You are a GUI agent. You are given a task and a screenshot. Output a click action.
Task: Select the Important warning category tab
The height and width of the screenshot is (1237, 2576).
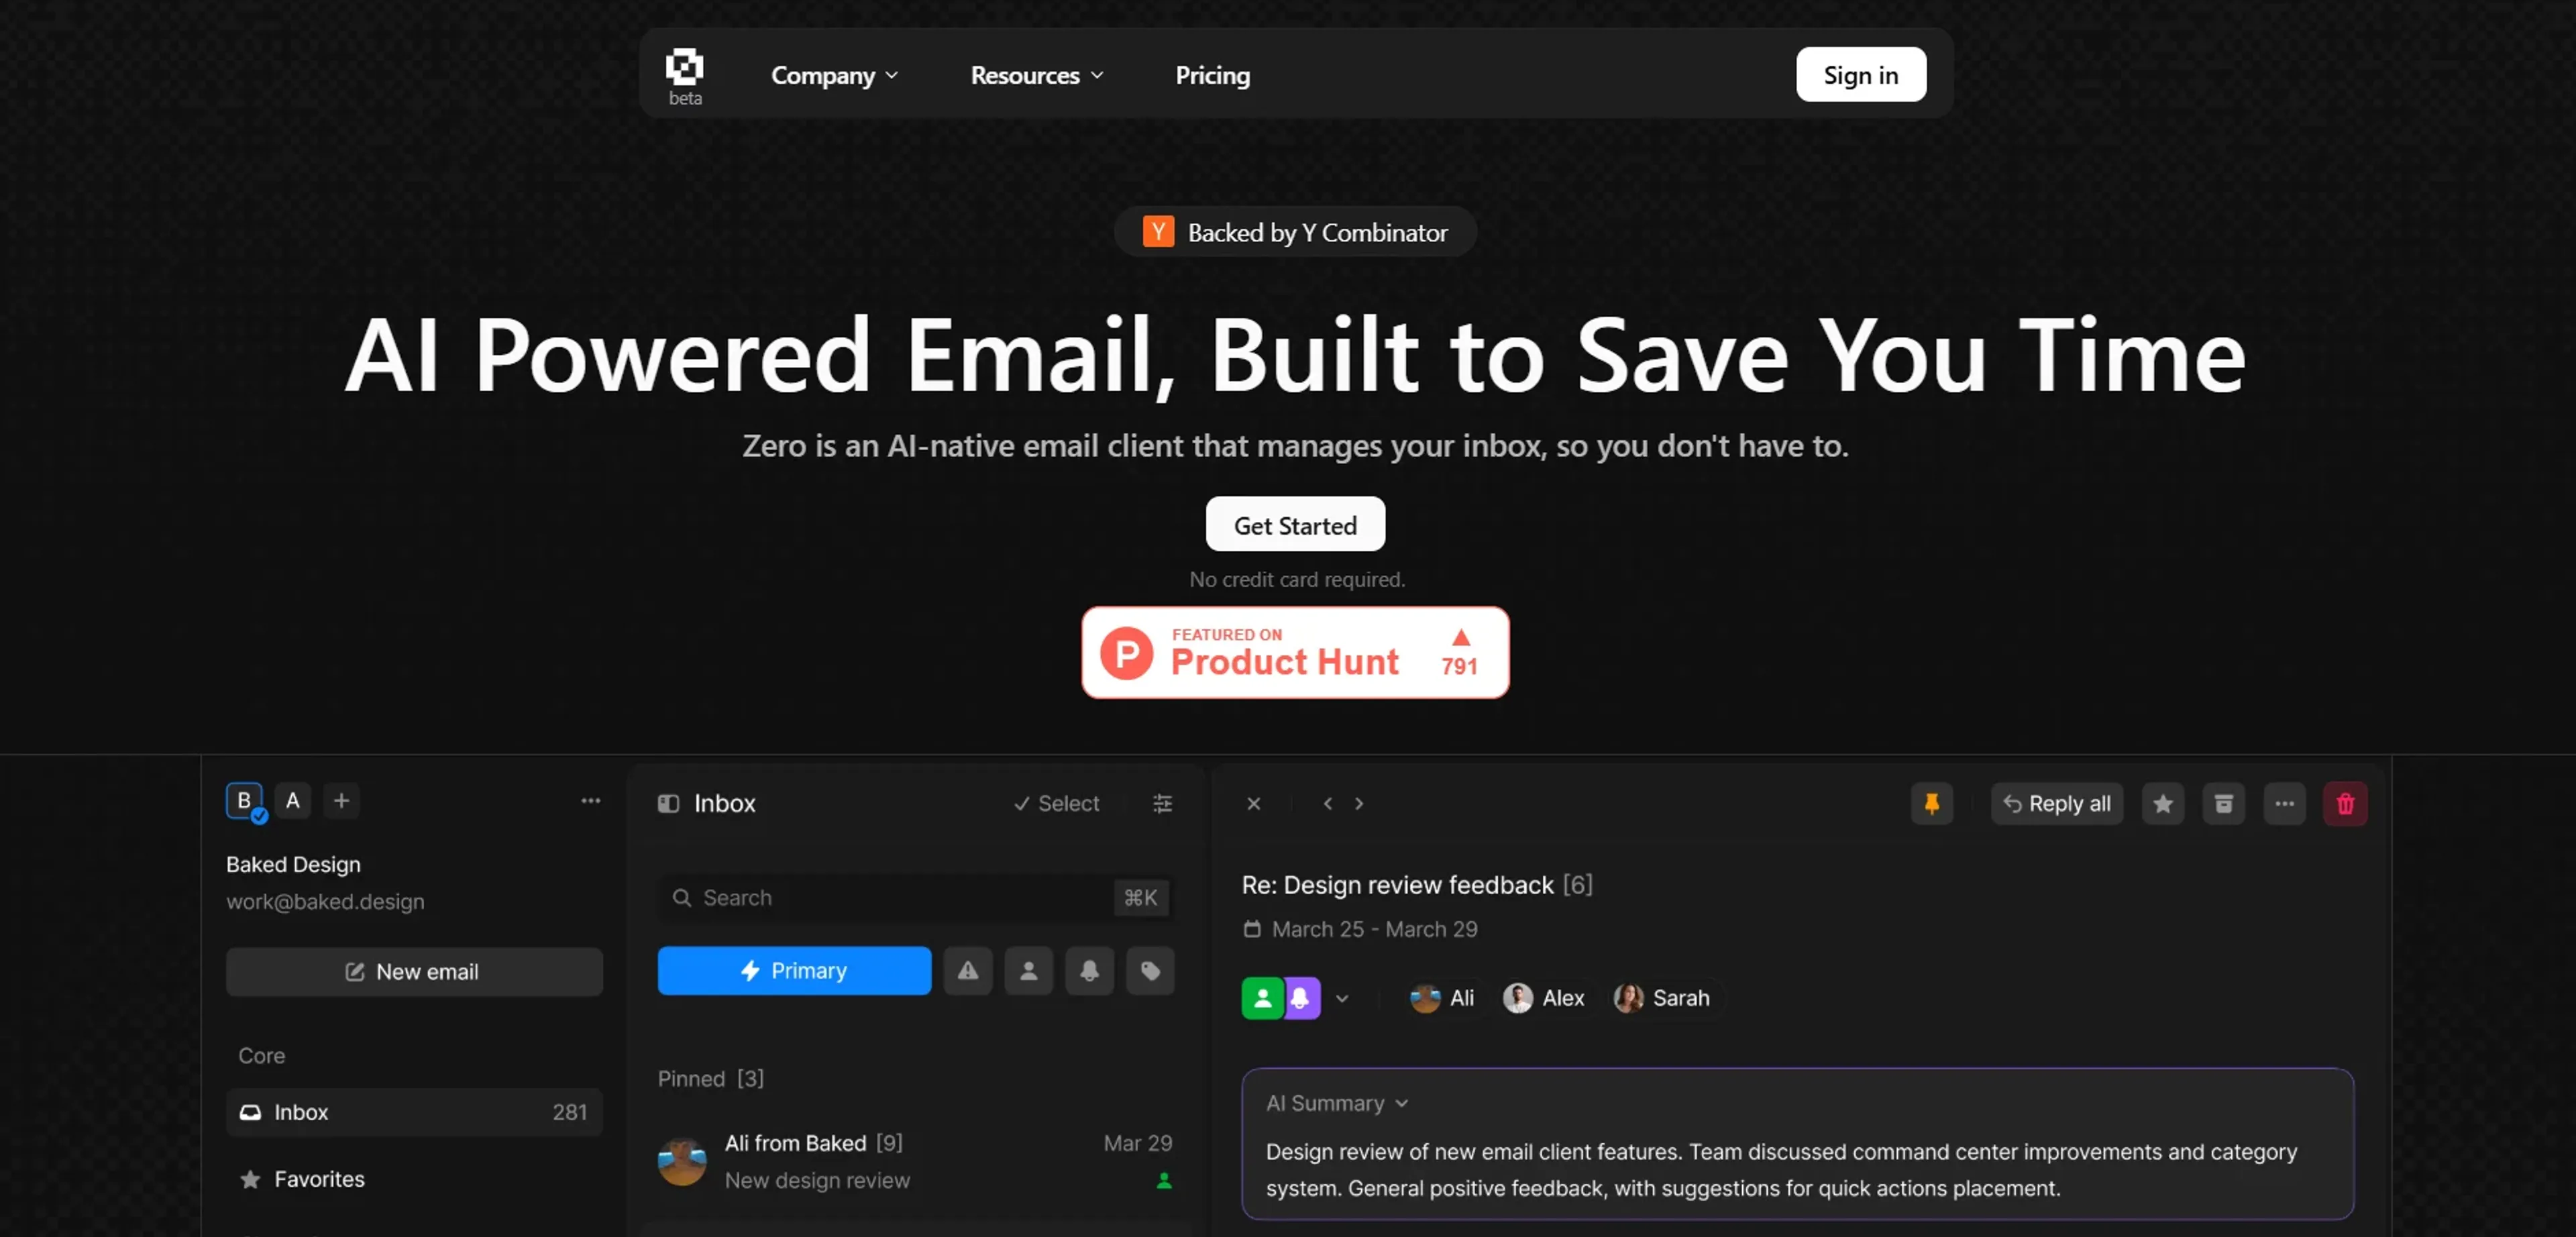tap(968, 970)
